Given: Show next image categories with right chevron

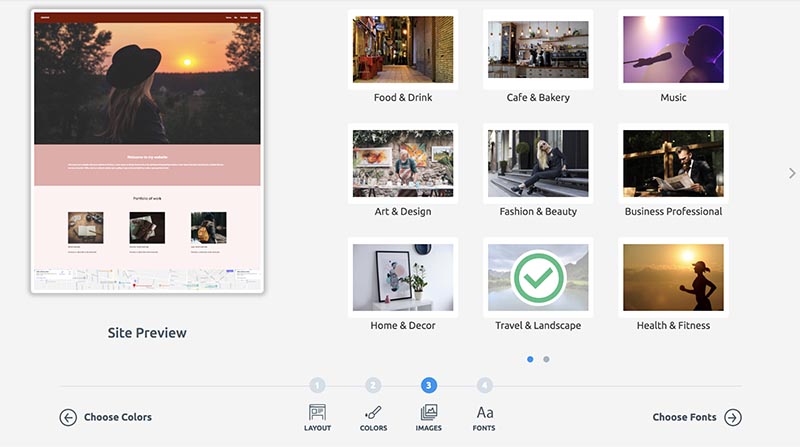Looking at the screenshot, I should (x=792, y=173).
